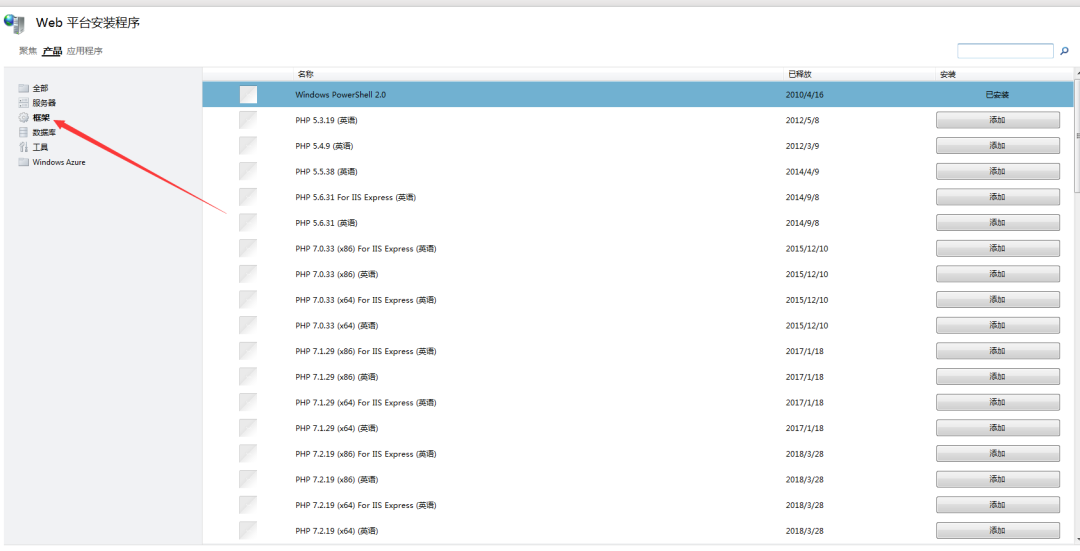Open the 应用程序 tab

click(x=85, y=51)
